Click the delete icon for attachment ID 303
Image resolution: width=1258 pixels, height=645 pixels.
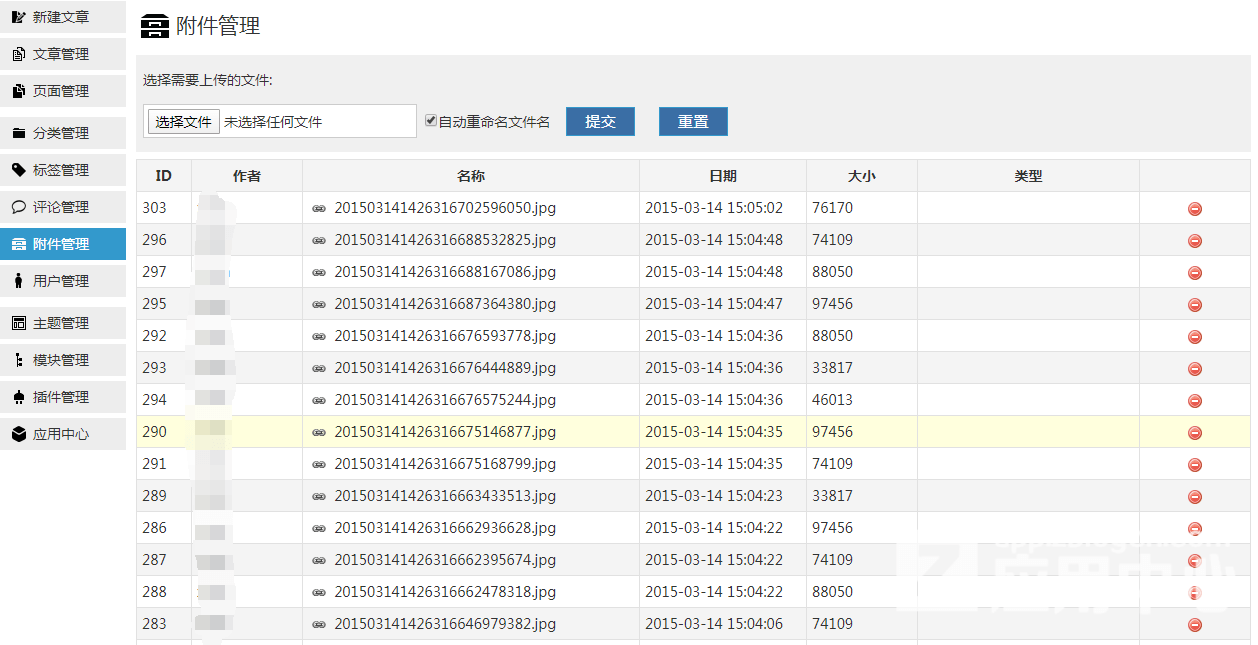pos(1194,209)
